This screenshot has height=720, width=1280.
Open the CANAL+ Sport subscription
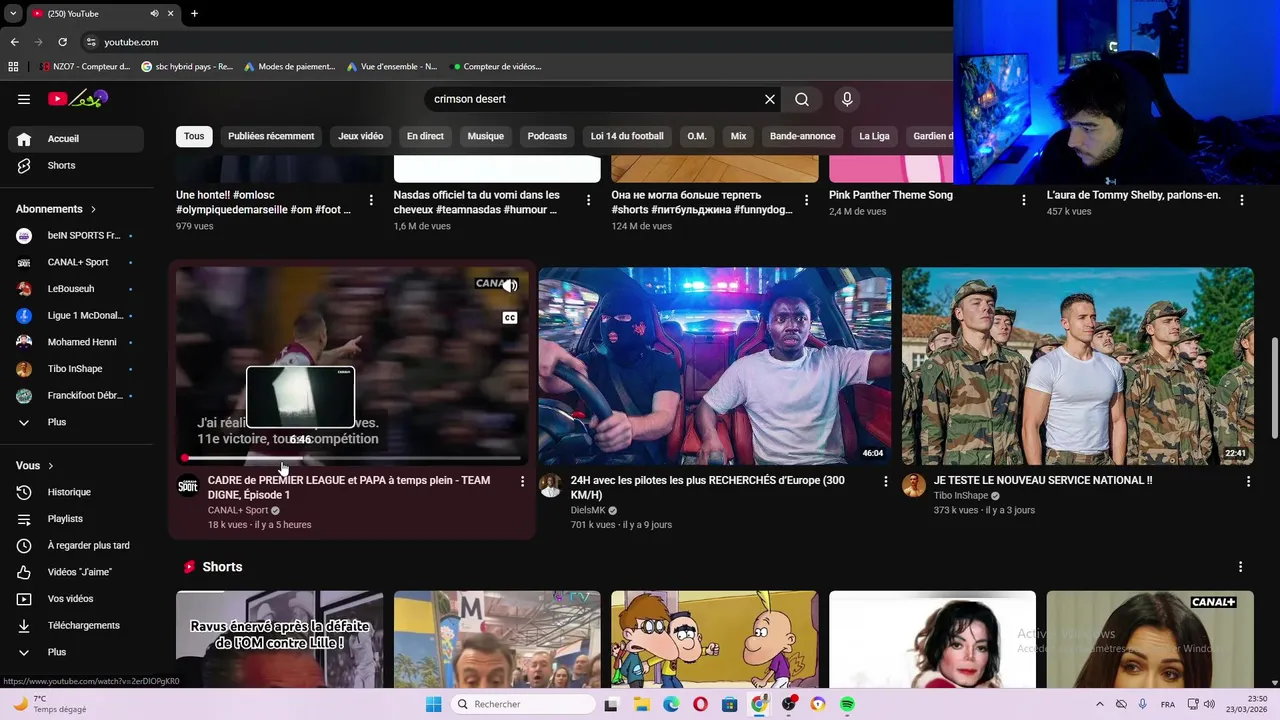[x=76, y=262]
